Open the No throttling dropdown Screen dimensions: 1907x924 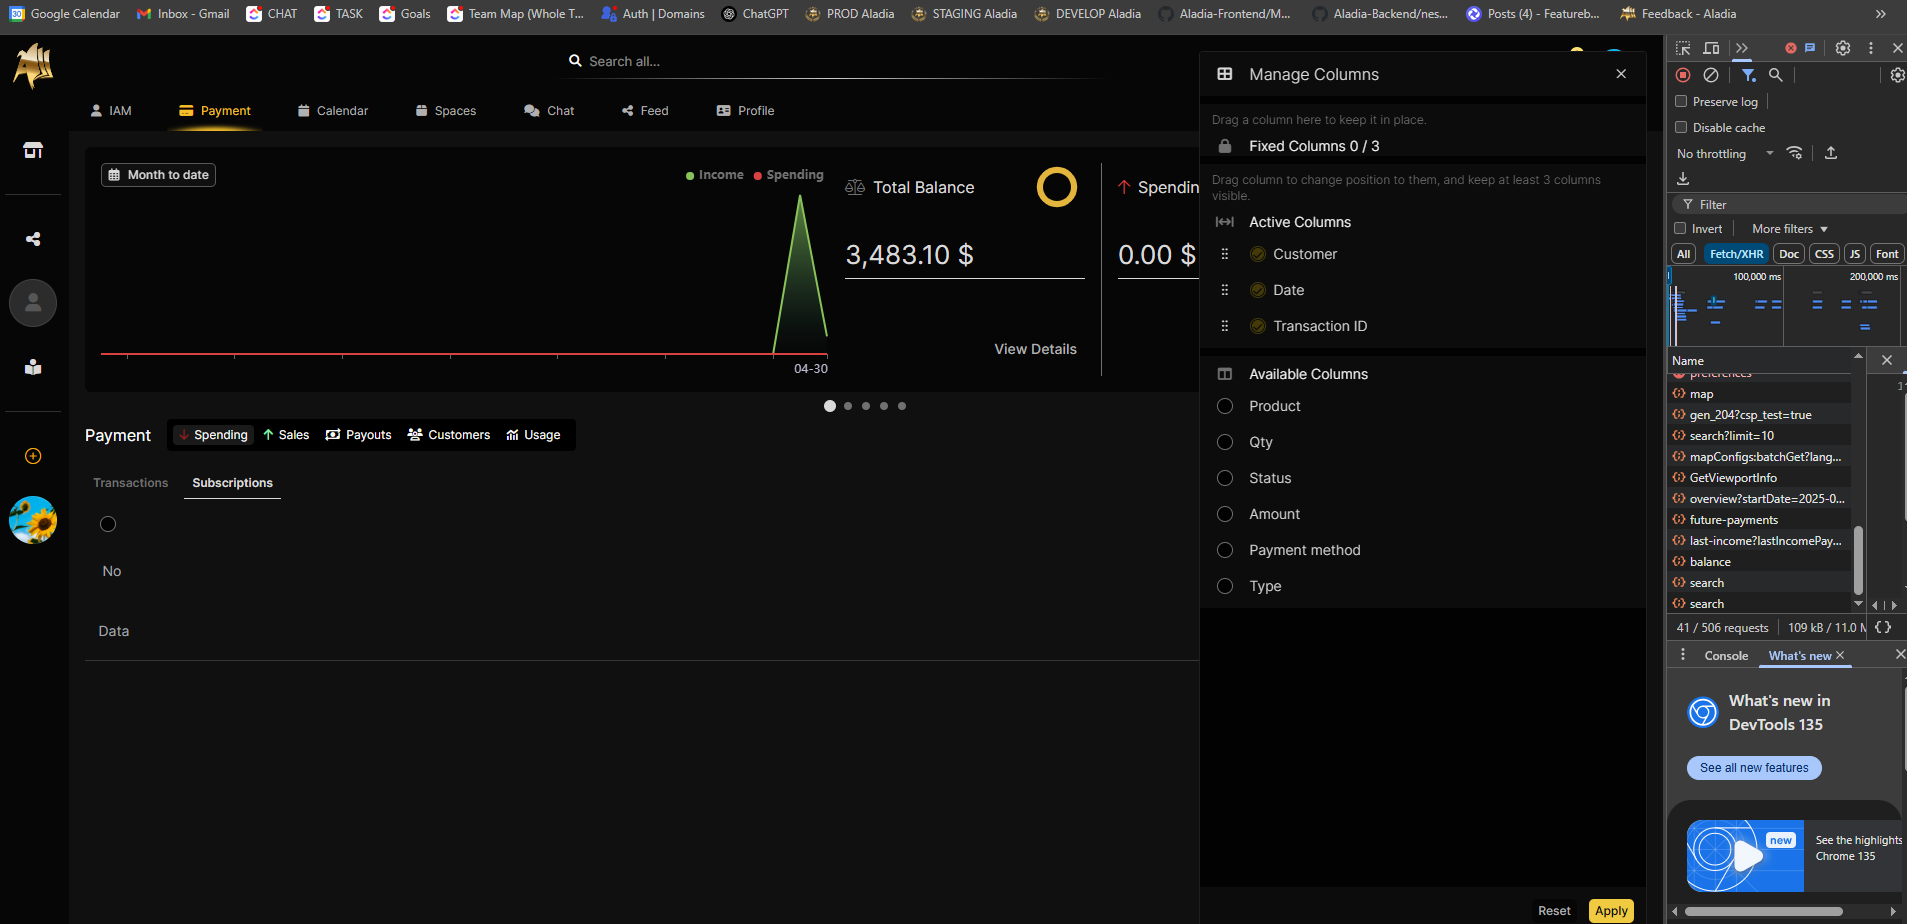coord(1725,153)
